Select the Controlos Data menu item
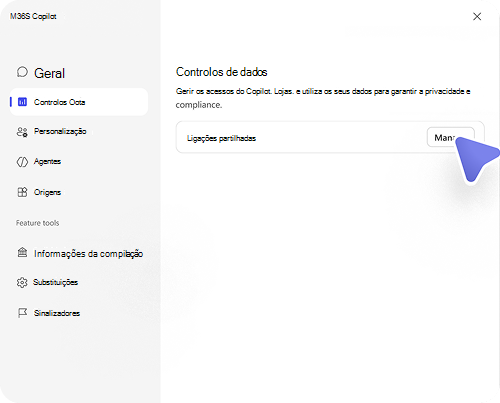The height and width of the screenshot is (403, 500). tap(79, 102)
